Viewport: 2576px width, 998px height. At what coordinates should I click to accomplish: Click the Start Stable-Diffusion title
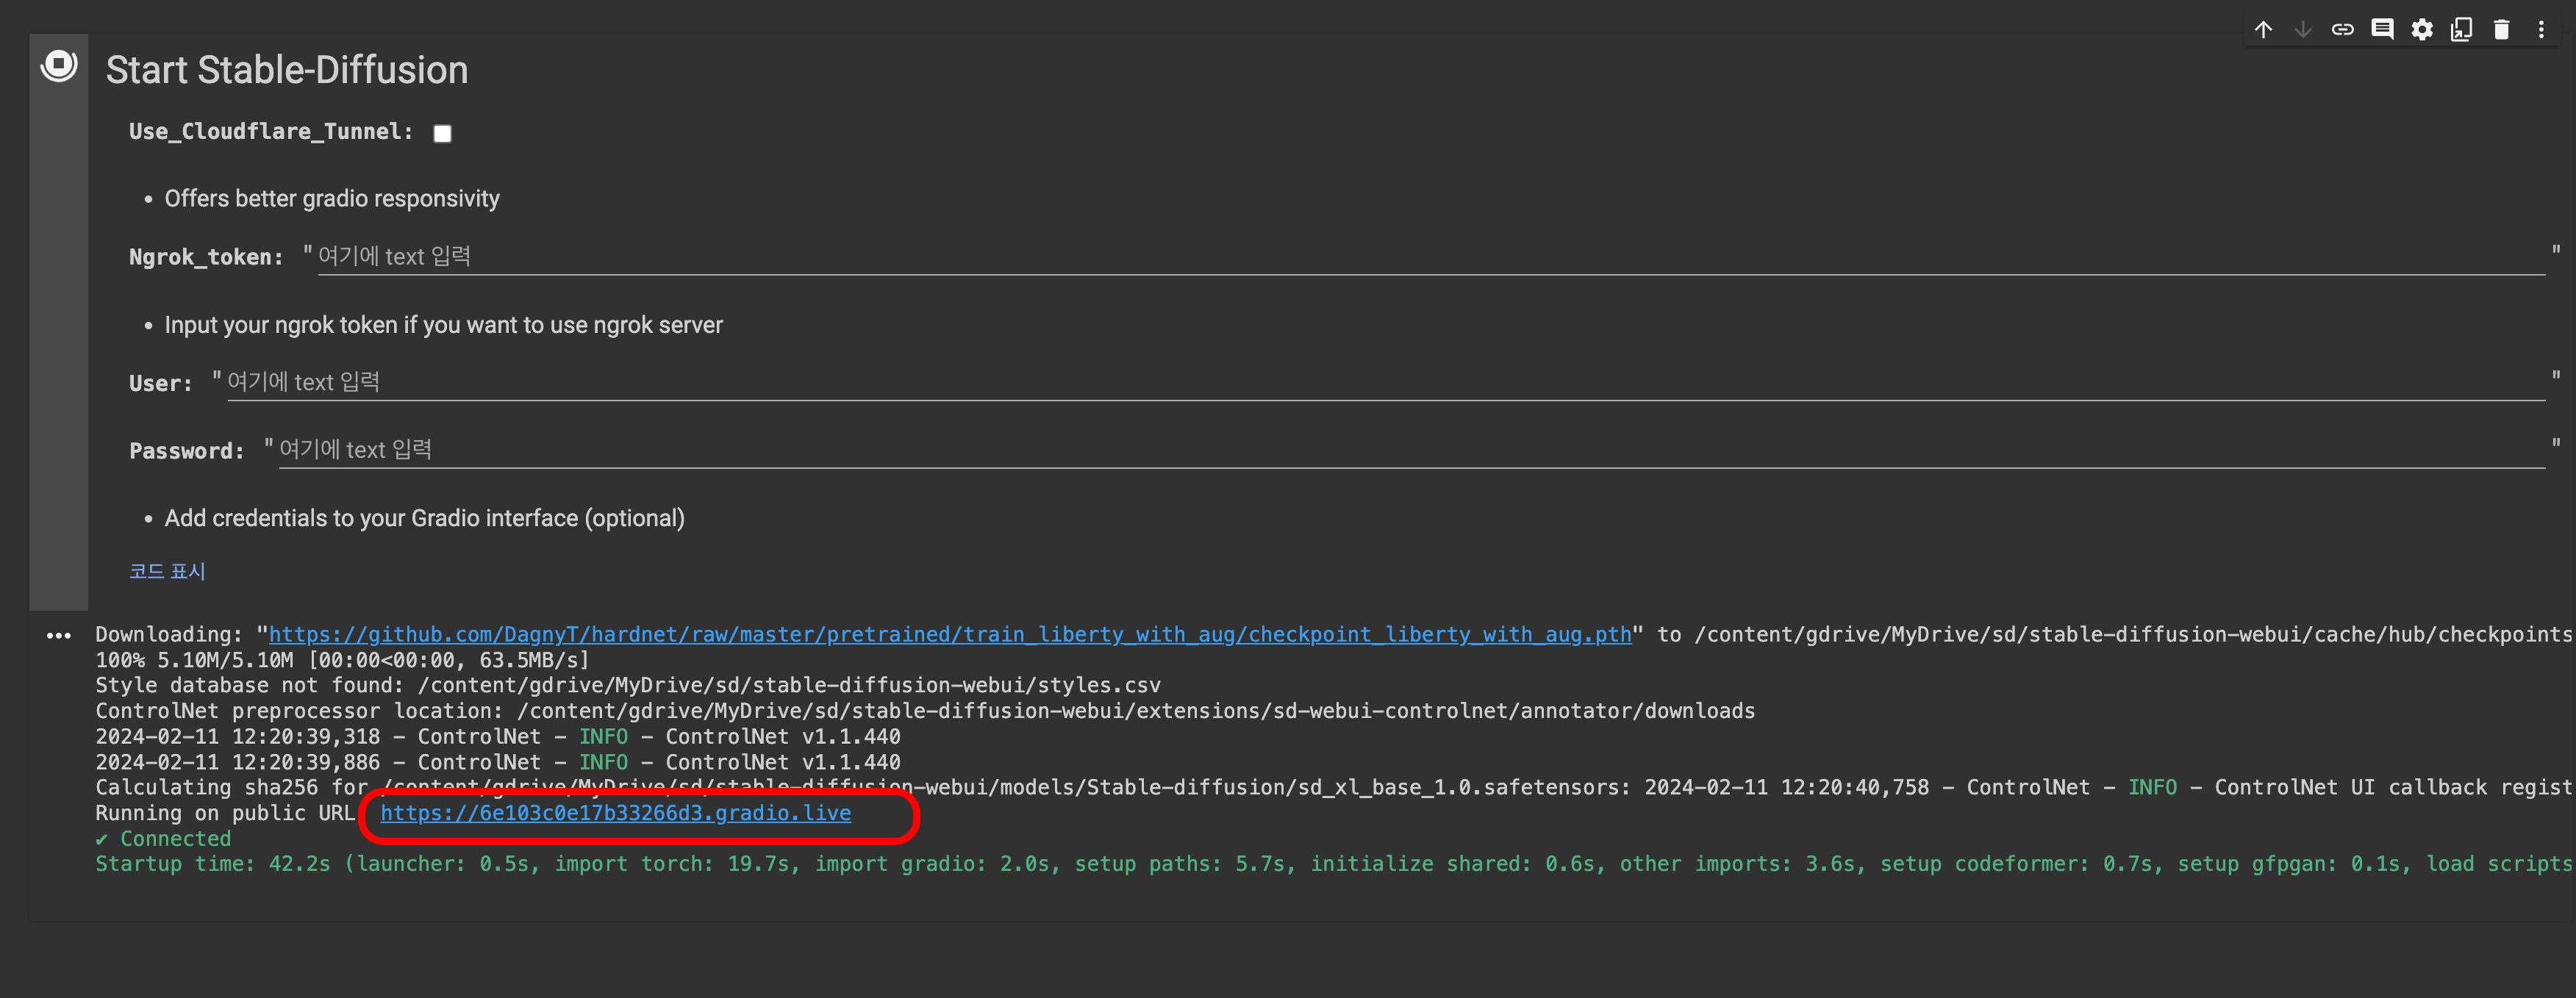tap(287, 70)
